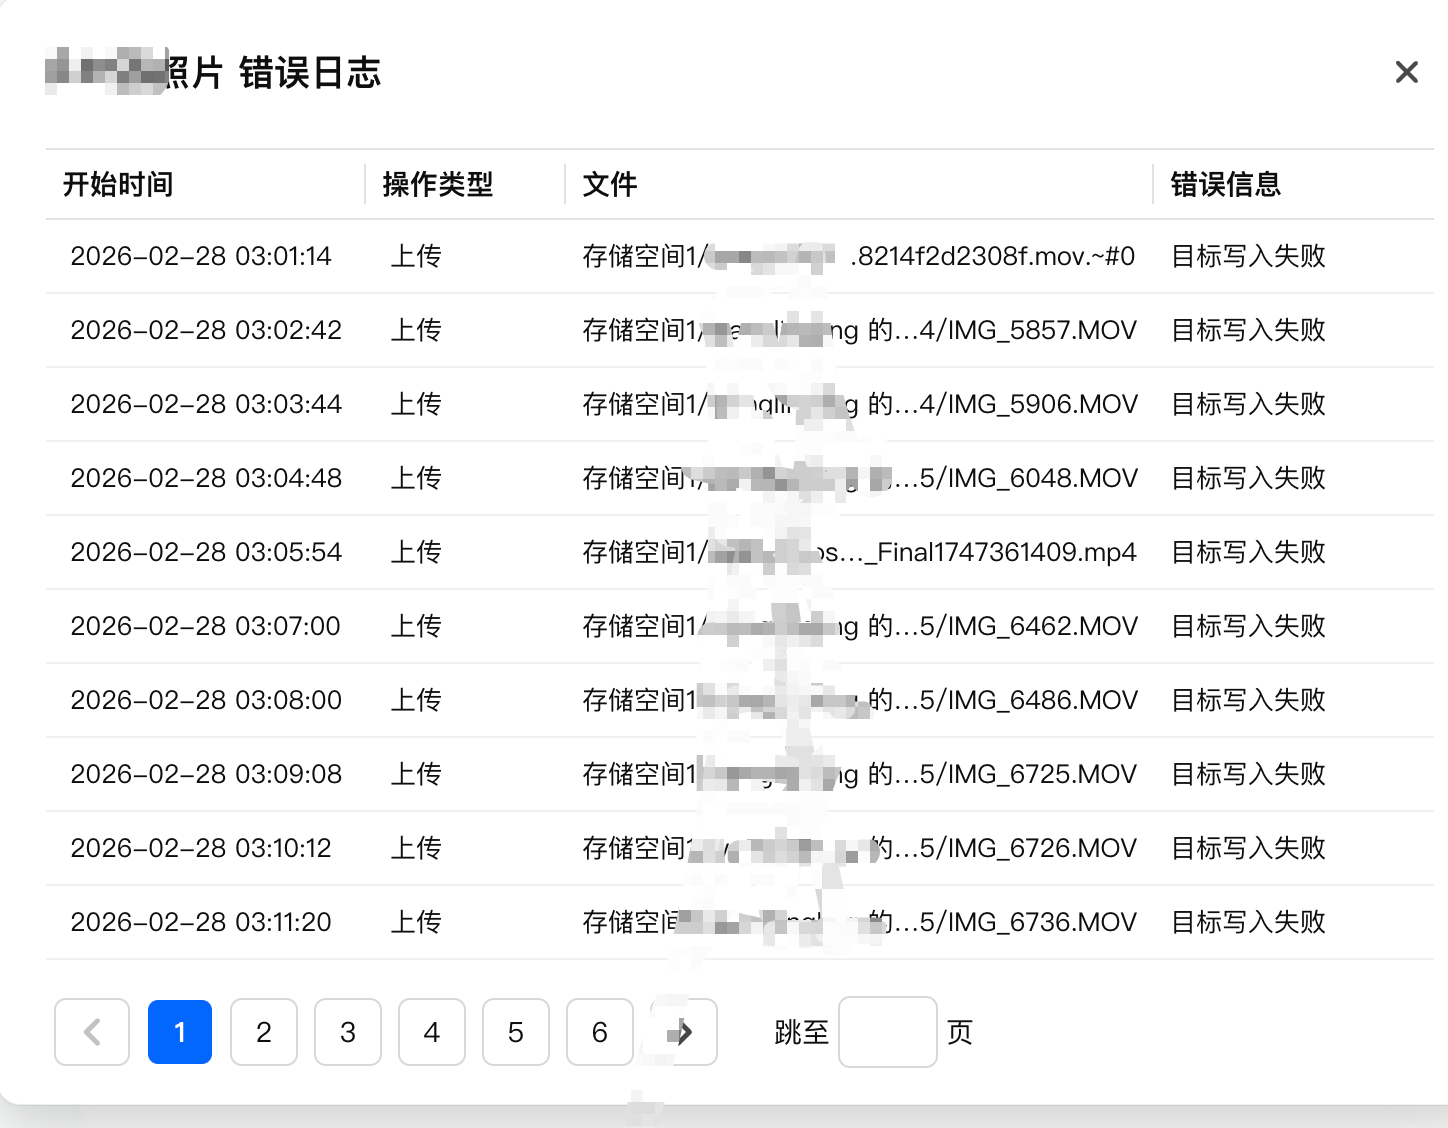This screenshot has width=1448, height=1128.
Task: Show page 6 of results
Action: (x=600, y=1032)
